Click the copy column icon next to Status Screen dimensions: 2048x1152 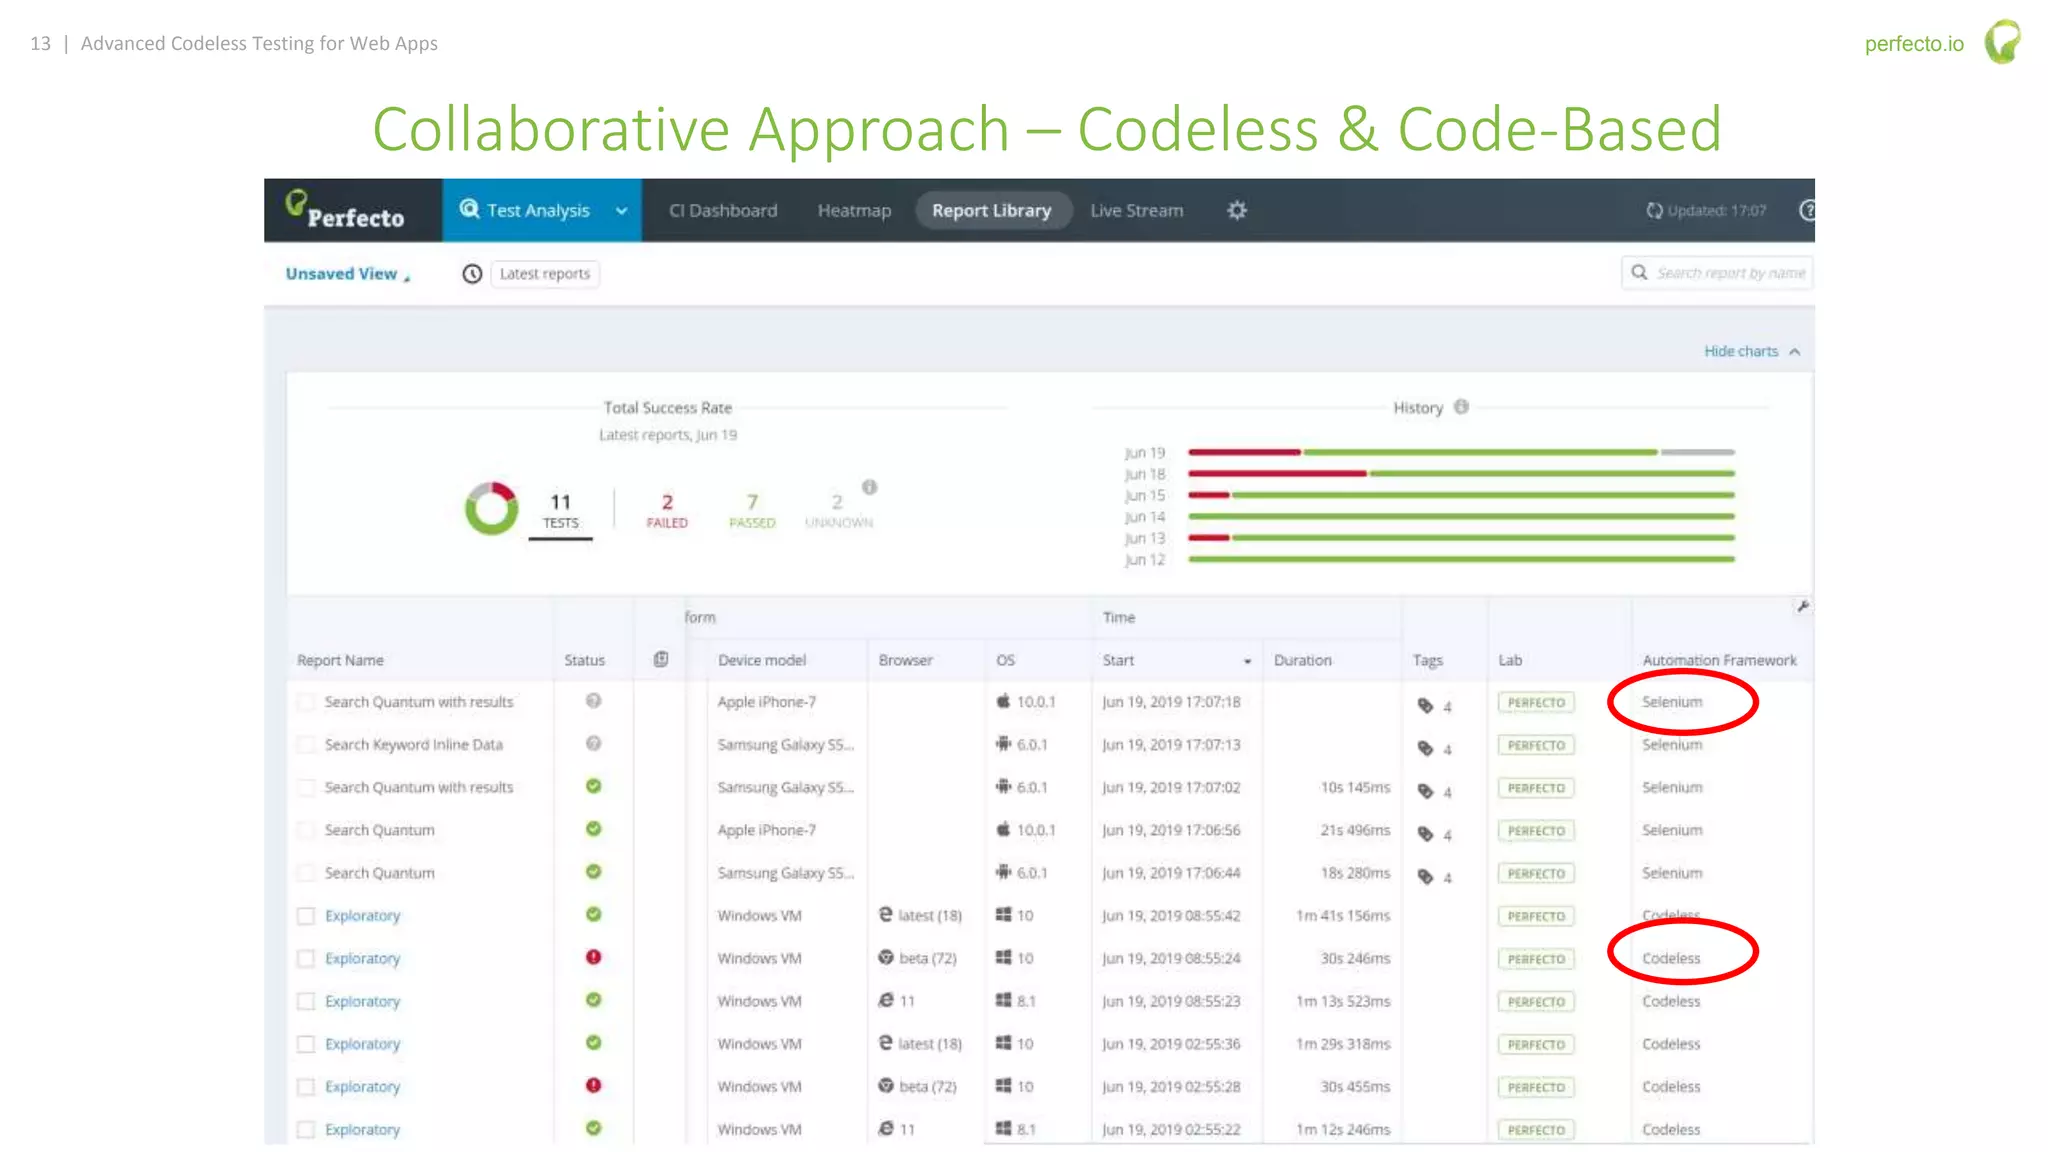(661, 659)
